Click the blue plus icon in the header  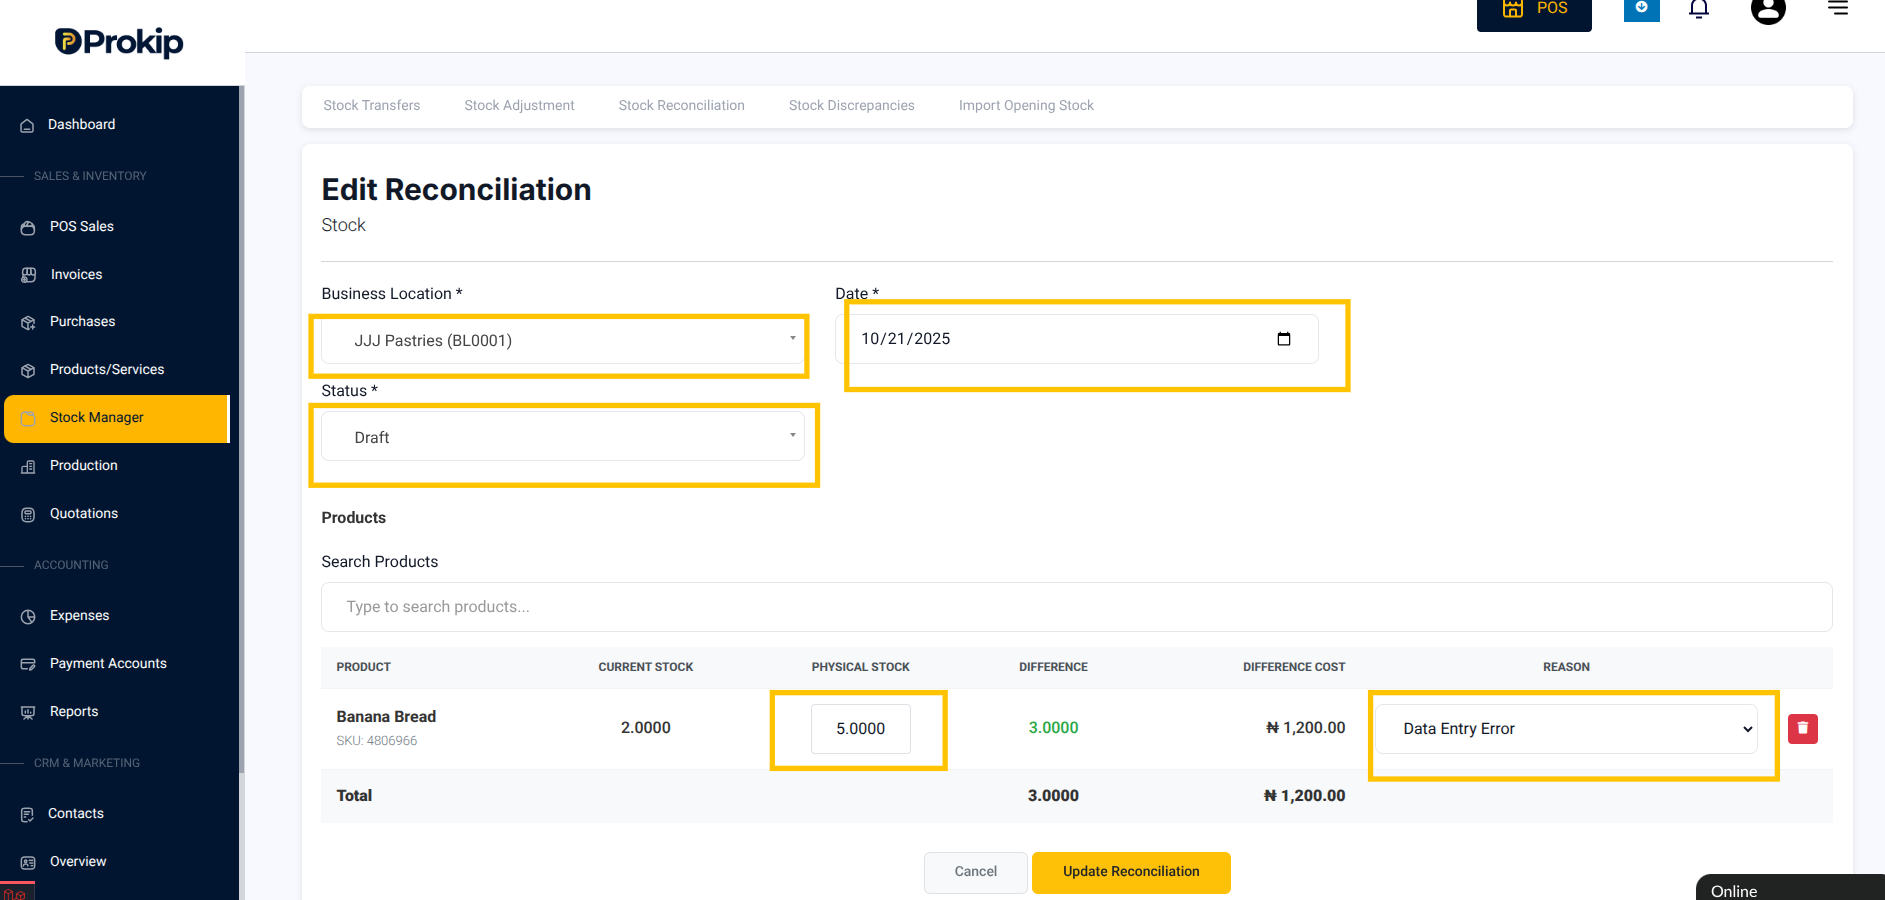1641,9
